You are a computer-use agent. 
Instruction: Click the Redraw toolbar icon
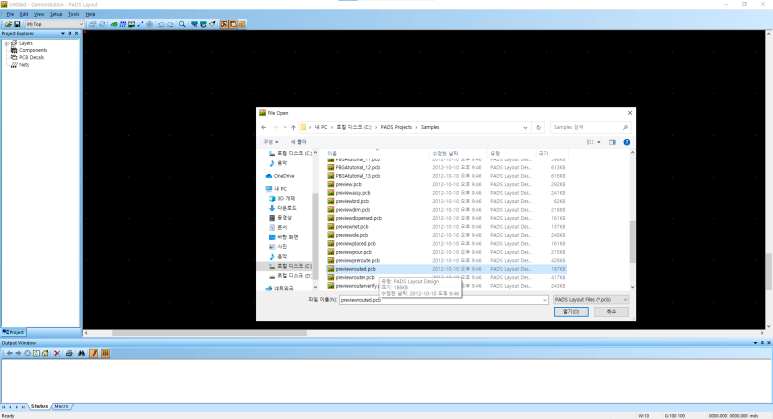pos(203,24)
